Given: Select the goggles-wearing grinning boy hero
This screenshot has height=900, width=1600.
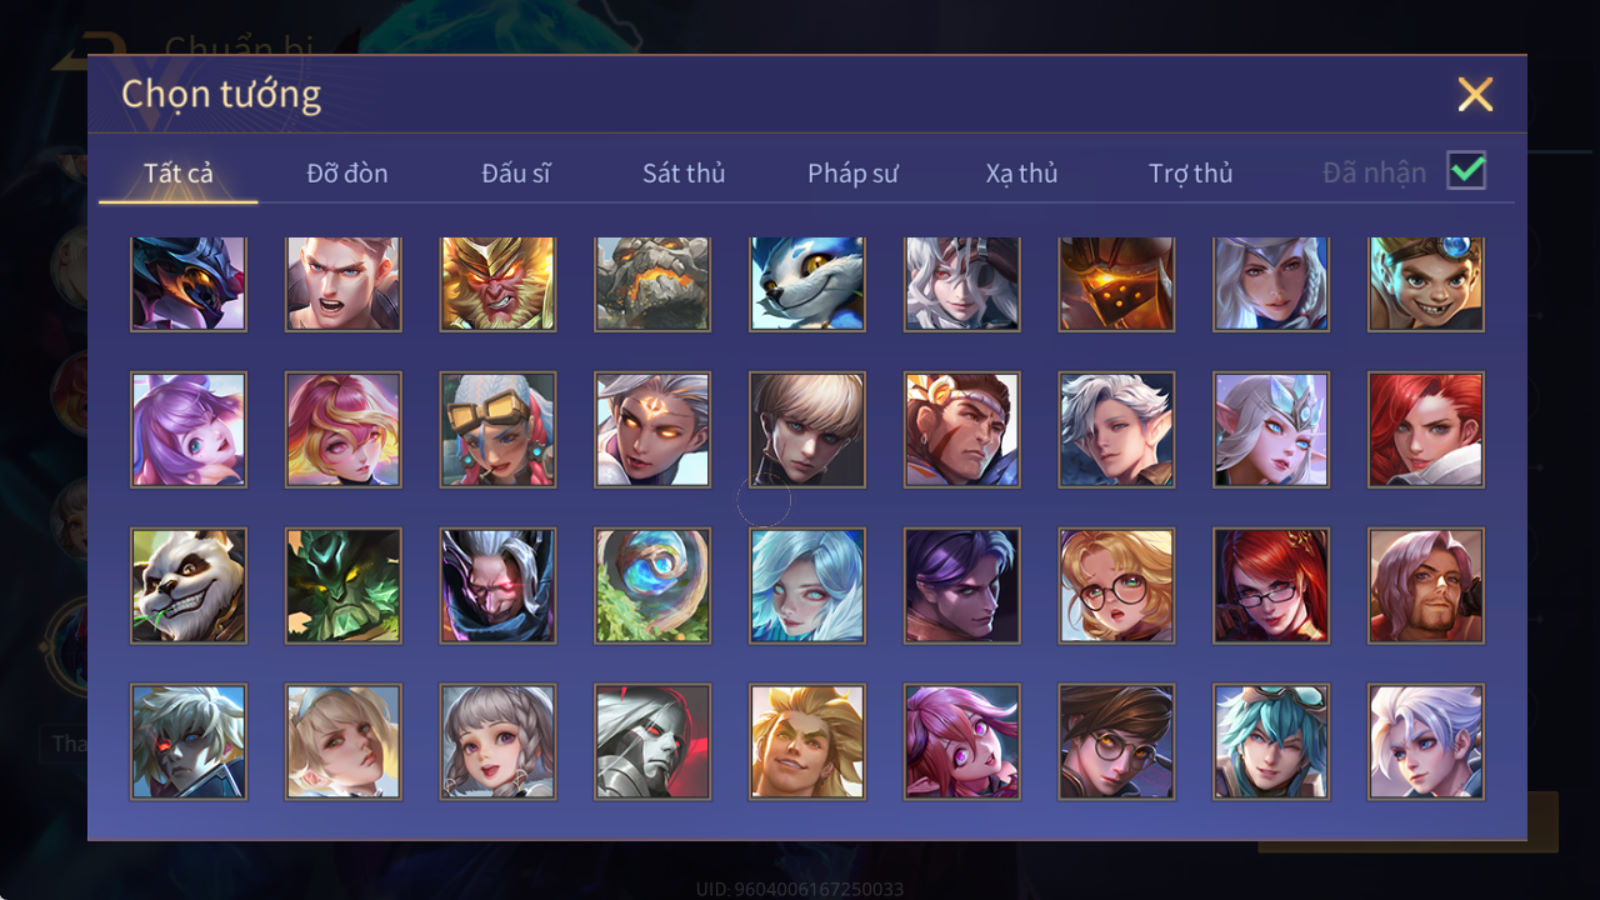Looking at the screenshot, I should (1425, 284).
